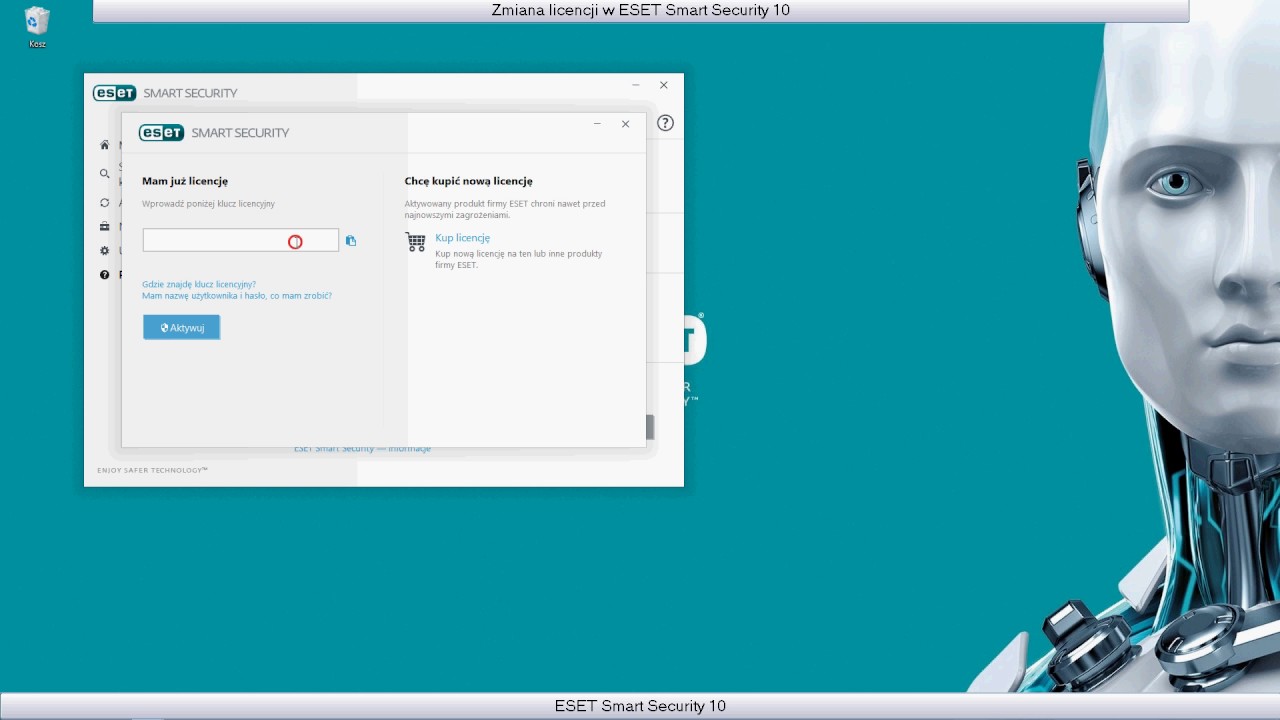Open 'Mam nazwę użytkownika i hasło, co mam zrobić?' link
Screen dimensions: 1280x720
(237, 296)
